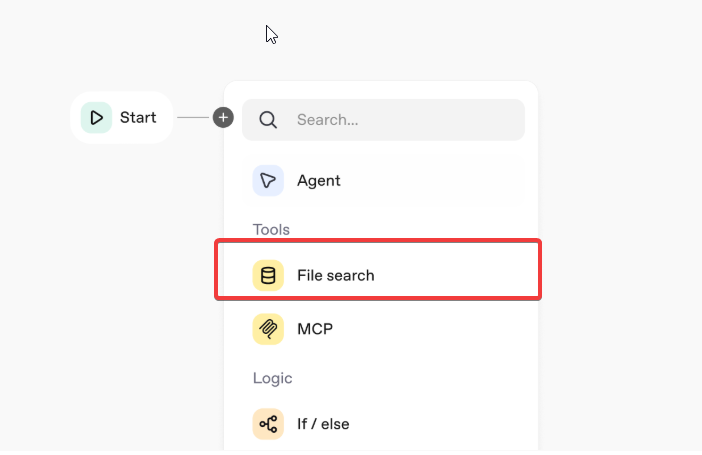The image size is (702, 455).
Task: Select the MCP tool entry
Action: pos(314,328)
